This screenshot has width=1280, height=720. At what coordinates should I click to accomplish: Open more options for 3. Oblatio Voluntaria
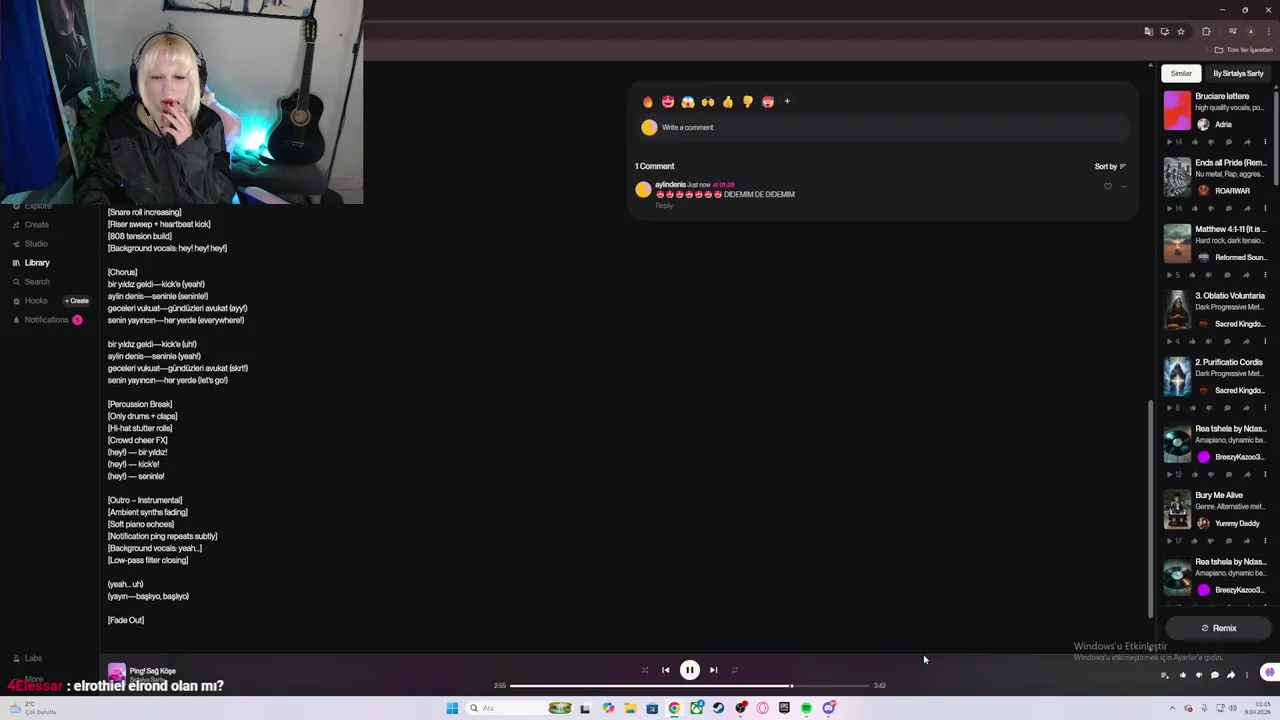point(1265,341)
